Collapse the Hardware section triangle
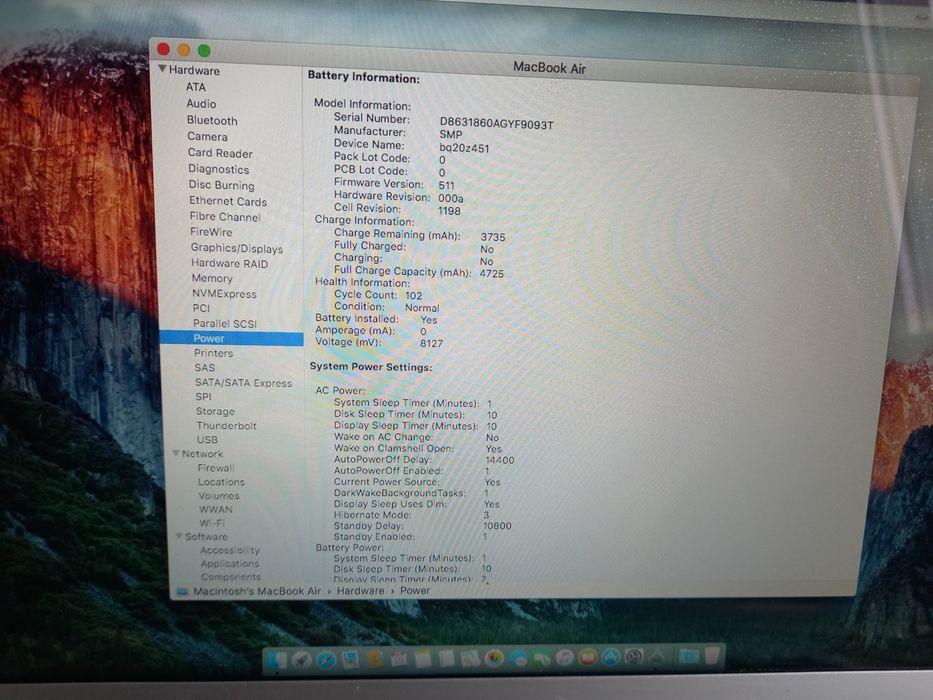The height and width of the screenshot is (700, 933). [162, 69]
